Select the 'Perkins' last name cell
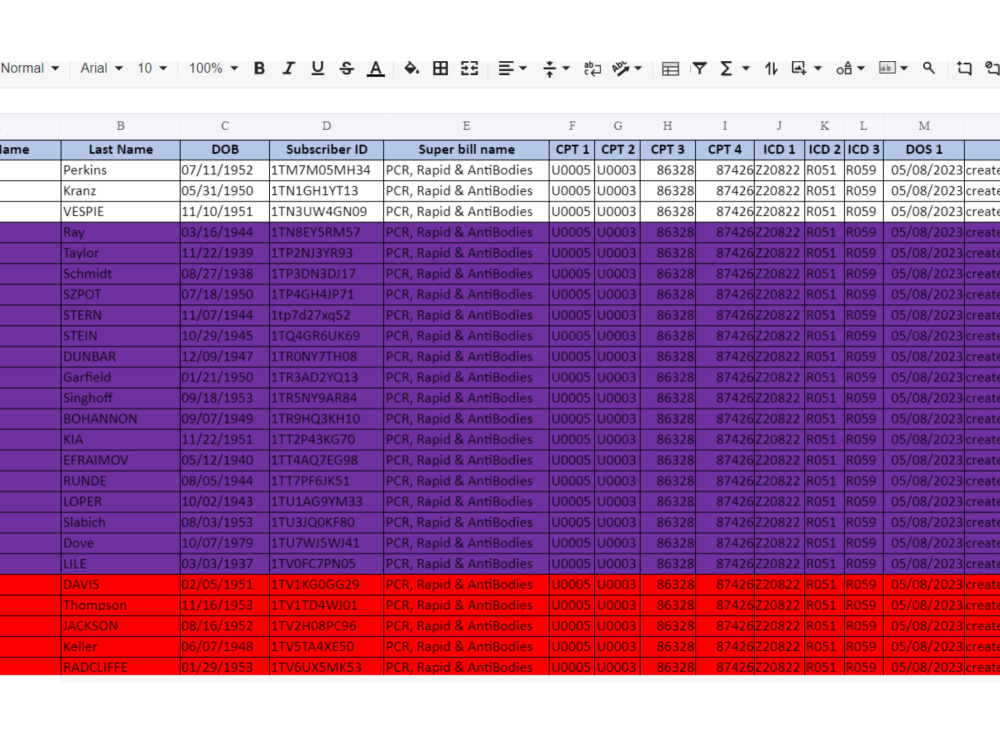 pos(121,170)
